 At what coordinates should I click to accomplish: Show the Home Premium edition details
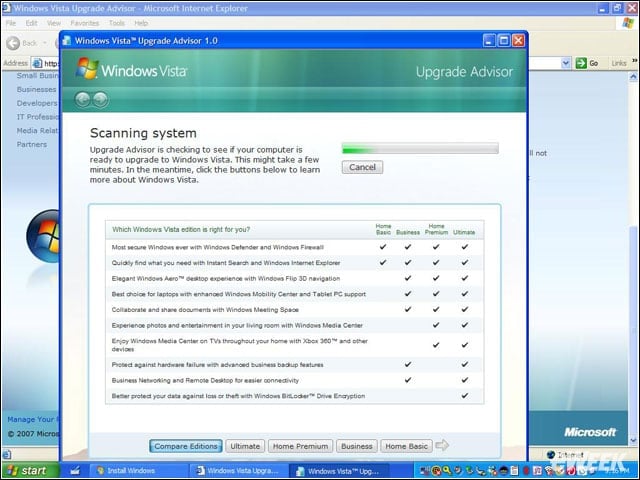pos(300,446)
